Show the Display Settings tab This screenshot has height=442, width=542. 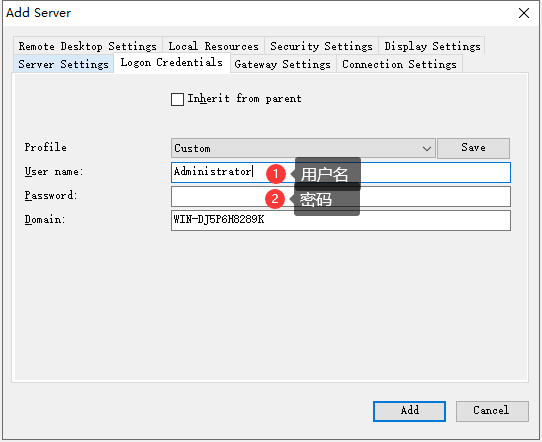432,46
